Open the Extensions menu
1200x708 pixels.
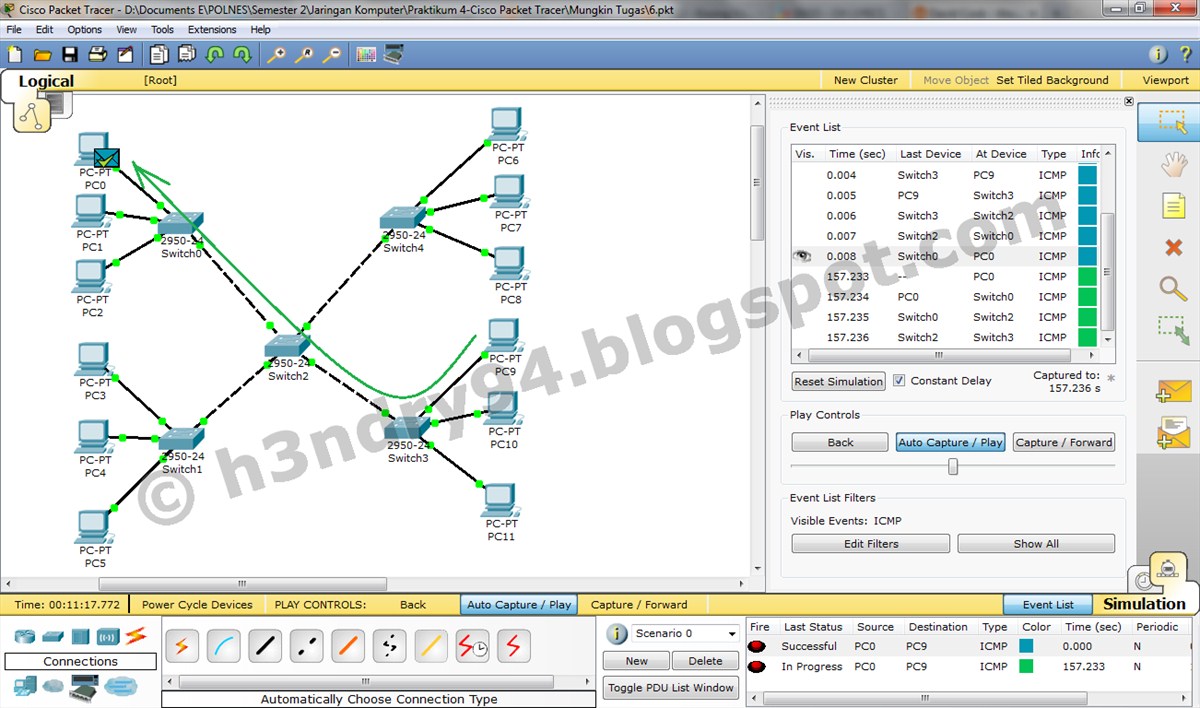212,30
